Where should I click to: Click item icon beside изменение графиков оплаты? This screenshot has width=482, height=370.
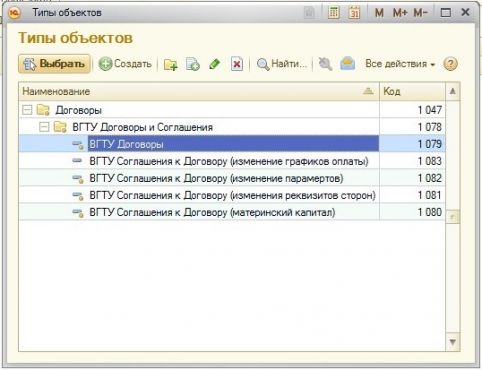click(x=77, y=161)
